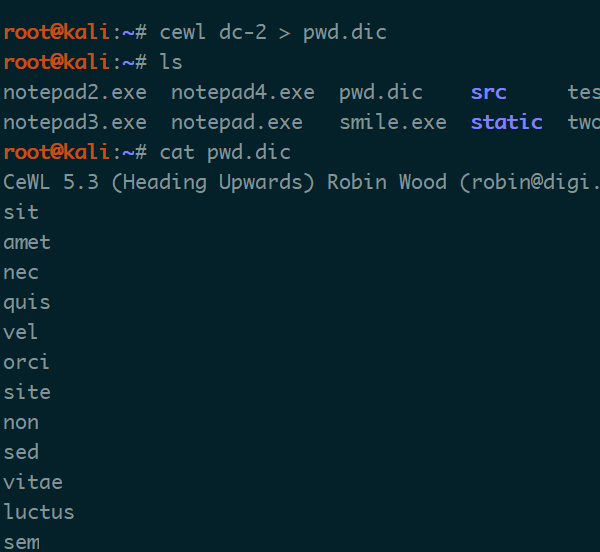Click the word site in output
The image size is (600, 552).
(x=27, y=392)
